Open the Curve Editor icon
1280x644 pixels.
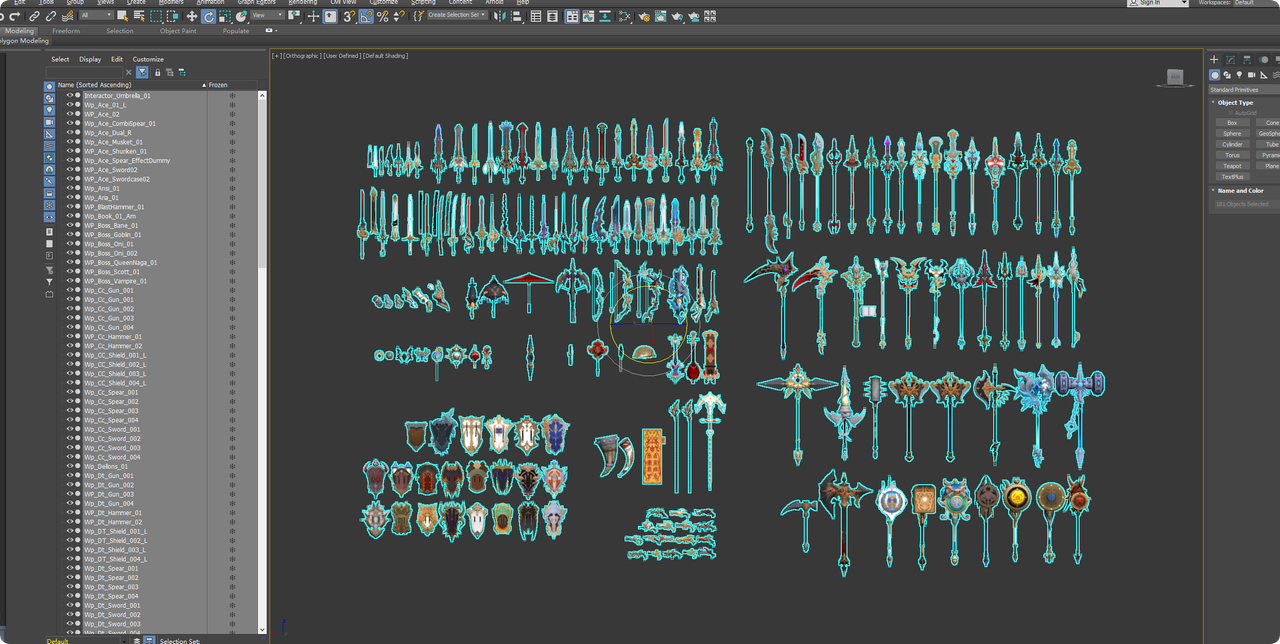(x=588, y=16)
